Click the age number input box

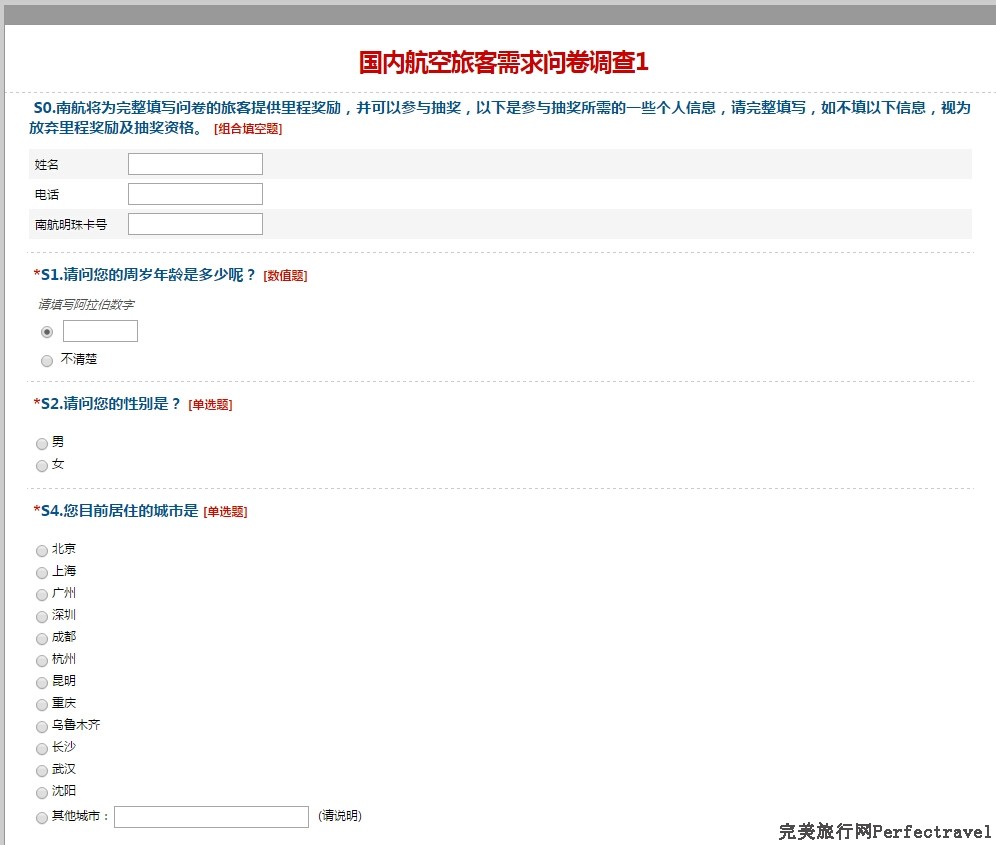click(100, 330)
